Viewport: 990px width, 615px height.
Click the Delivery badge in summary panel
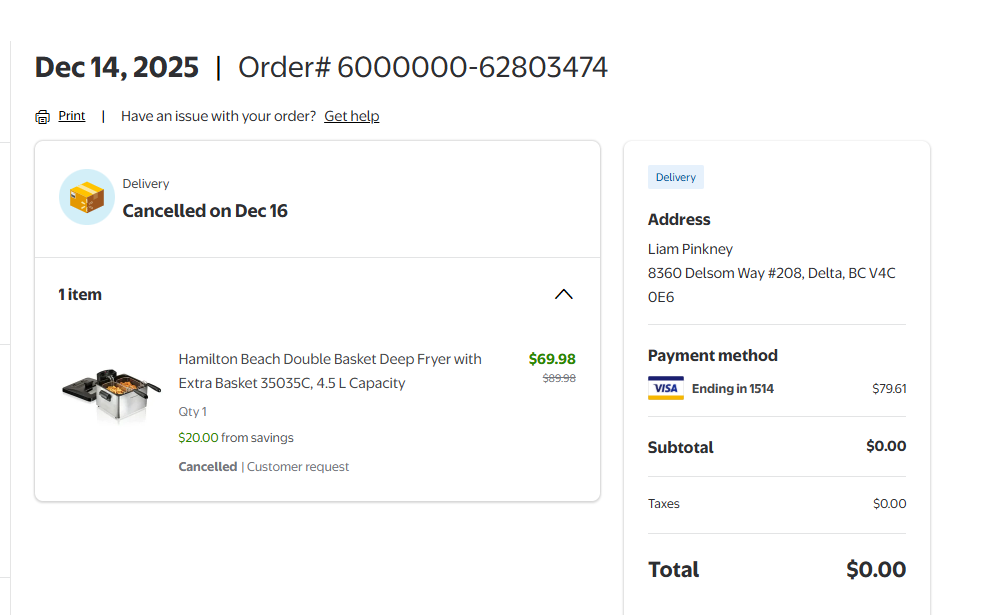(x=676, y=177)
